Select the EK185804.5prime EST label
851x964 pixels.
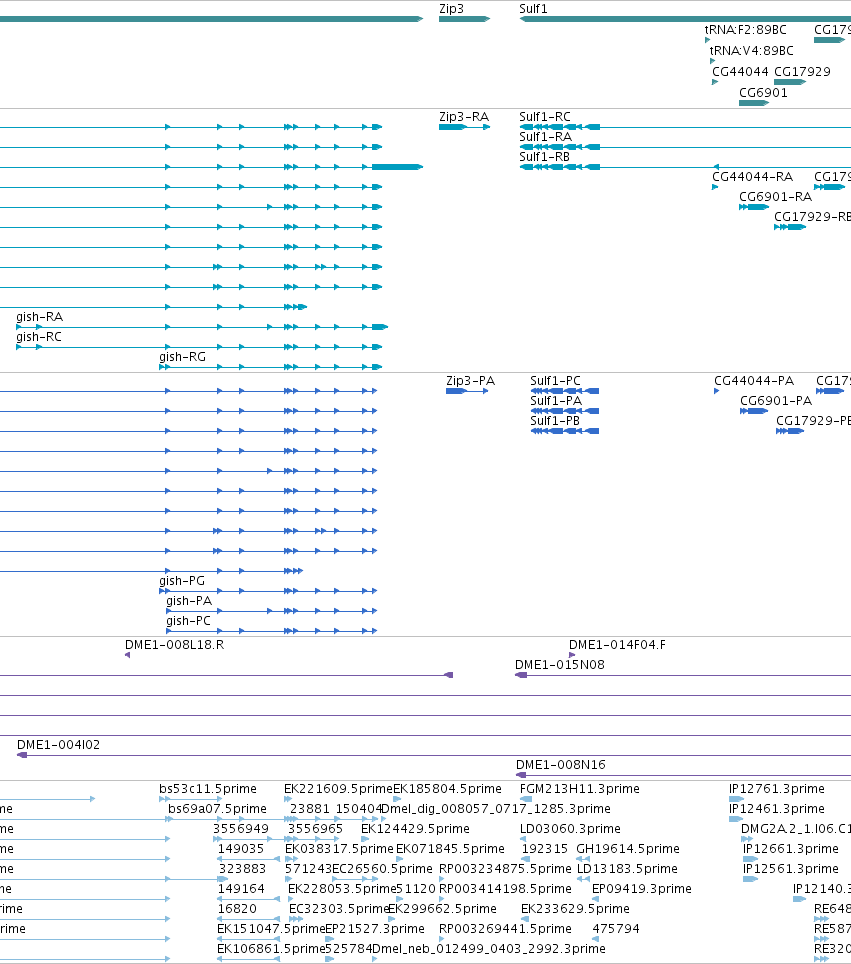click(x=447, y=788)
